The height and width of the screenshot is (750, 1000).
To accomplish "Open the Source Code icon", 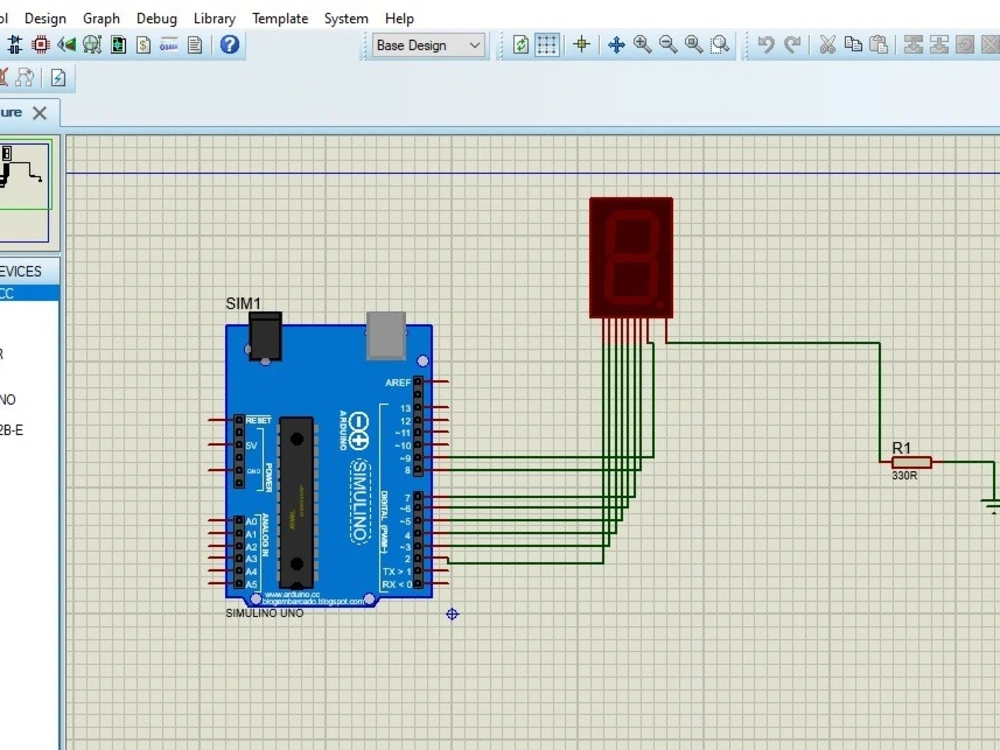I will point(169,45).
